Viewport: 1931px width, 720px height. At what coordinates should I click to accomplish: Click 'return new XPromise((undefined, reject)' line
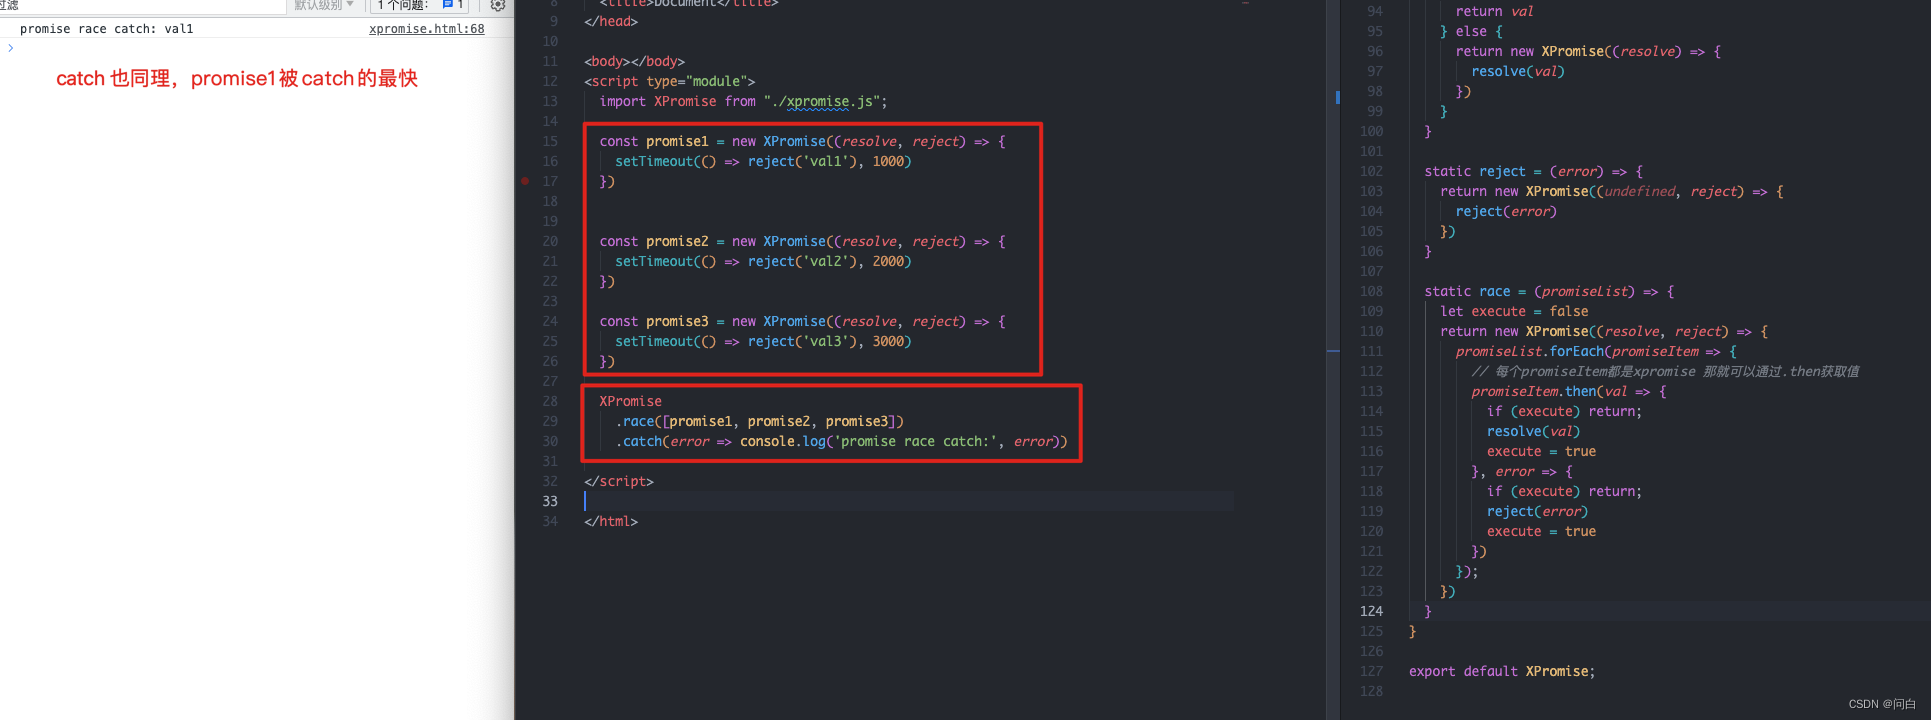pyautogui.click(x=1612, y=191)
